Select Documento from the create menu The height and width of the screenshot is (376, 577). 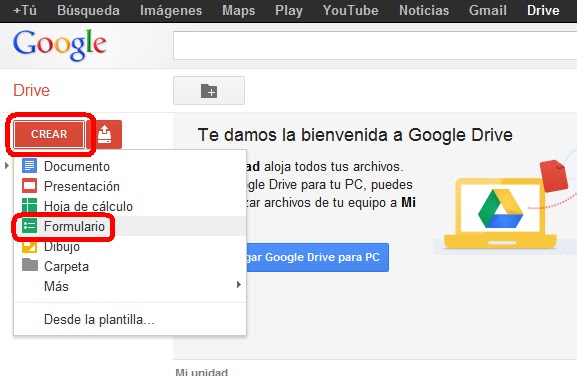[x=130, y=166]
